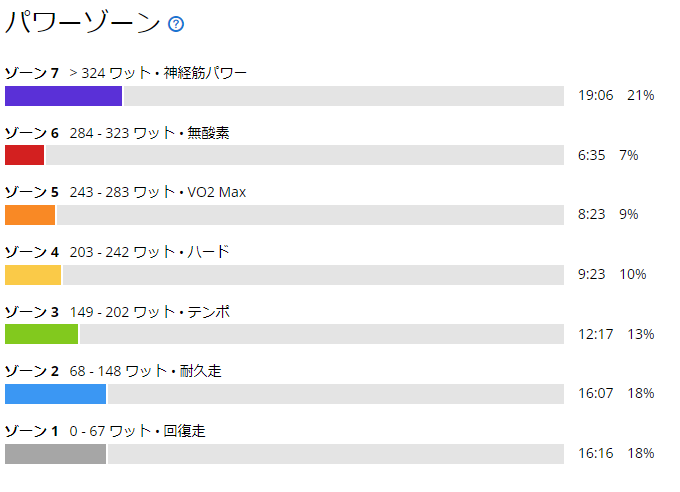Click the green Zone 3 bar
Image resolution: width=680 pixels, height=492 pixels.
42,334
